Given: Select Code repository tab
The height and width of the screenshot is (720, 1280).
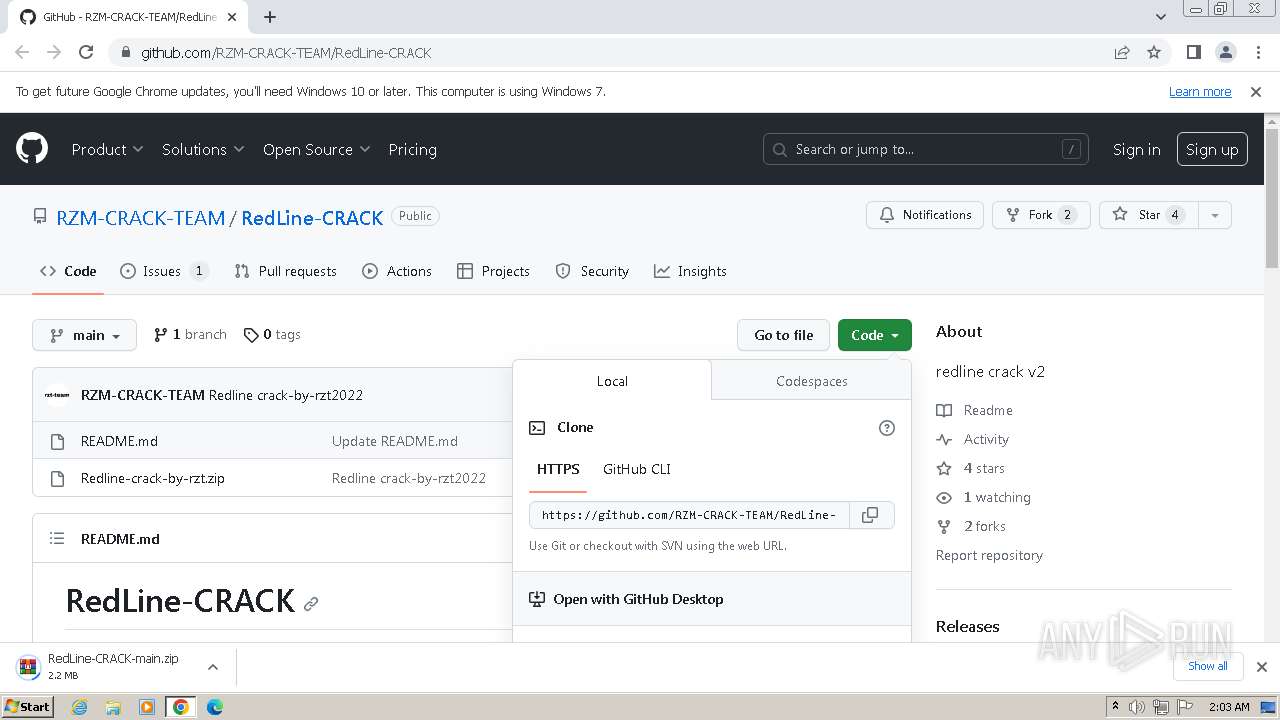Looking at the screenshot, I should [68, 271].
